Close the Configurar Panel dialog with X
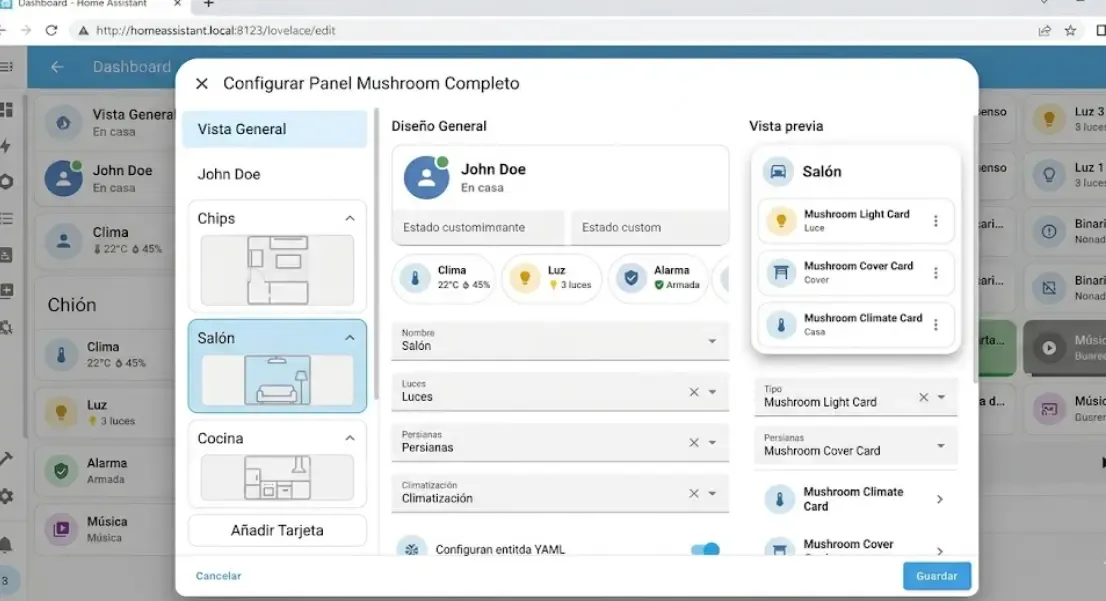The height and width of the screenshot is (601, 1106). [x=202, y=84]
